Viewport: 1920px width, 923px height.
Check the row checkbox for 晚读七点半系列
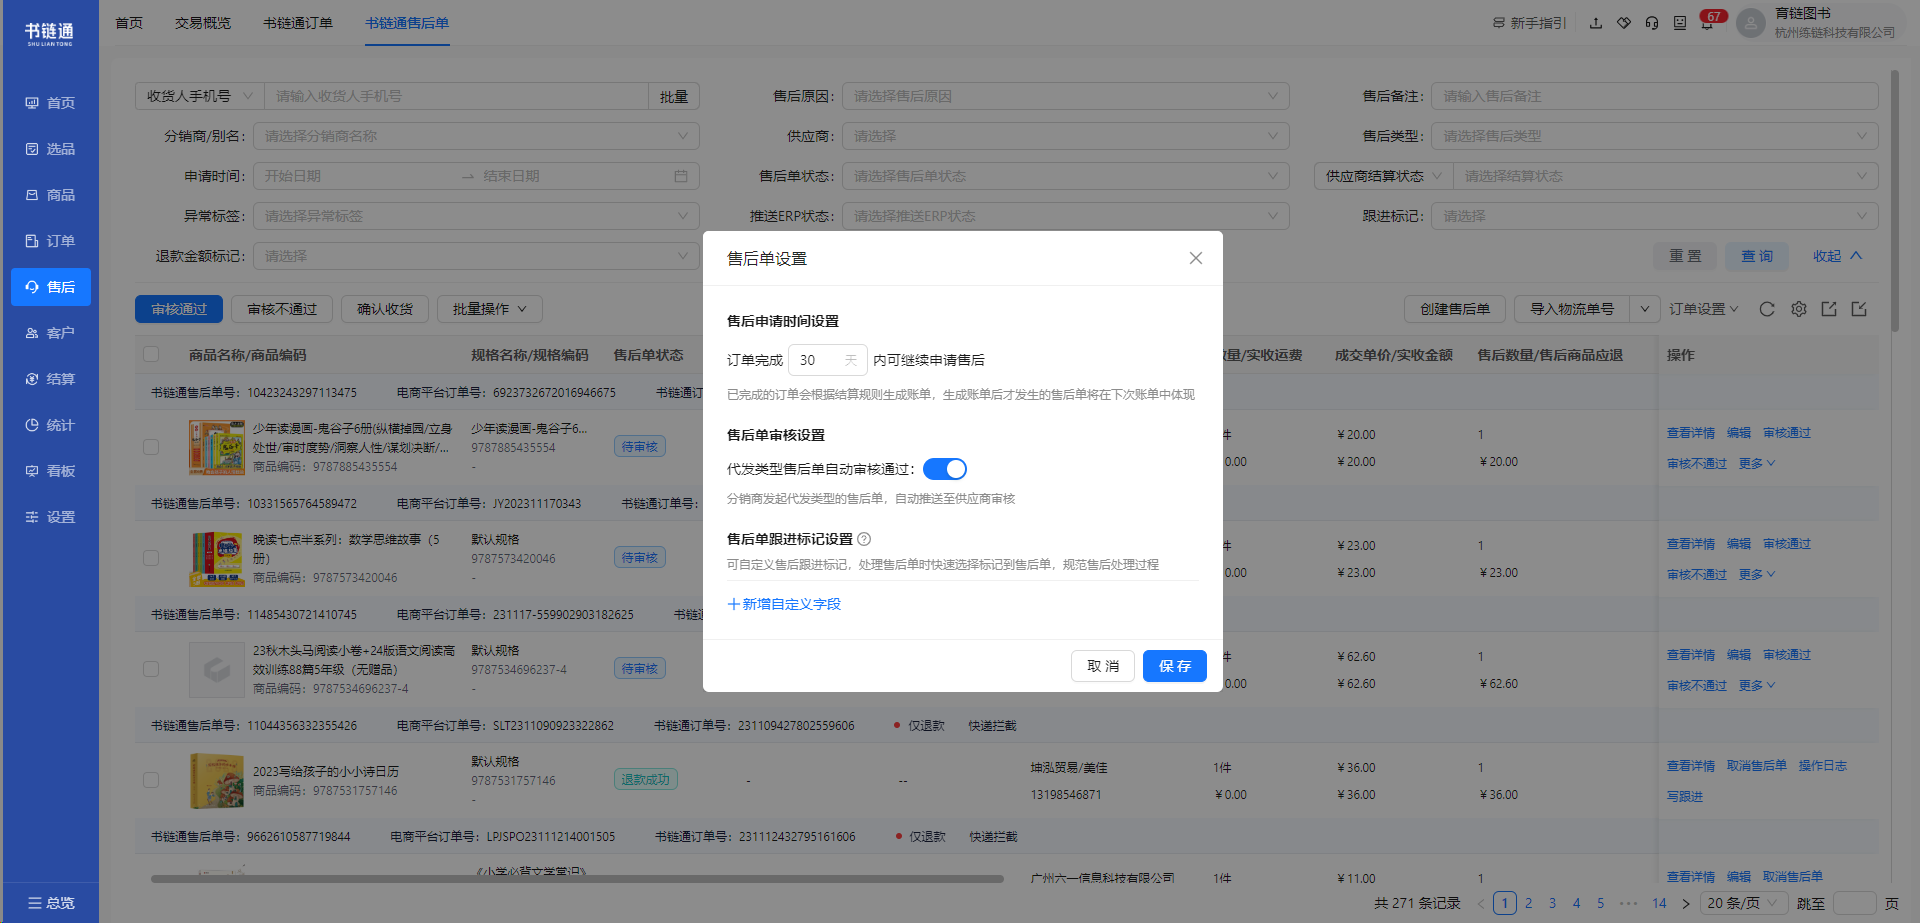(151, 558)
